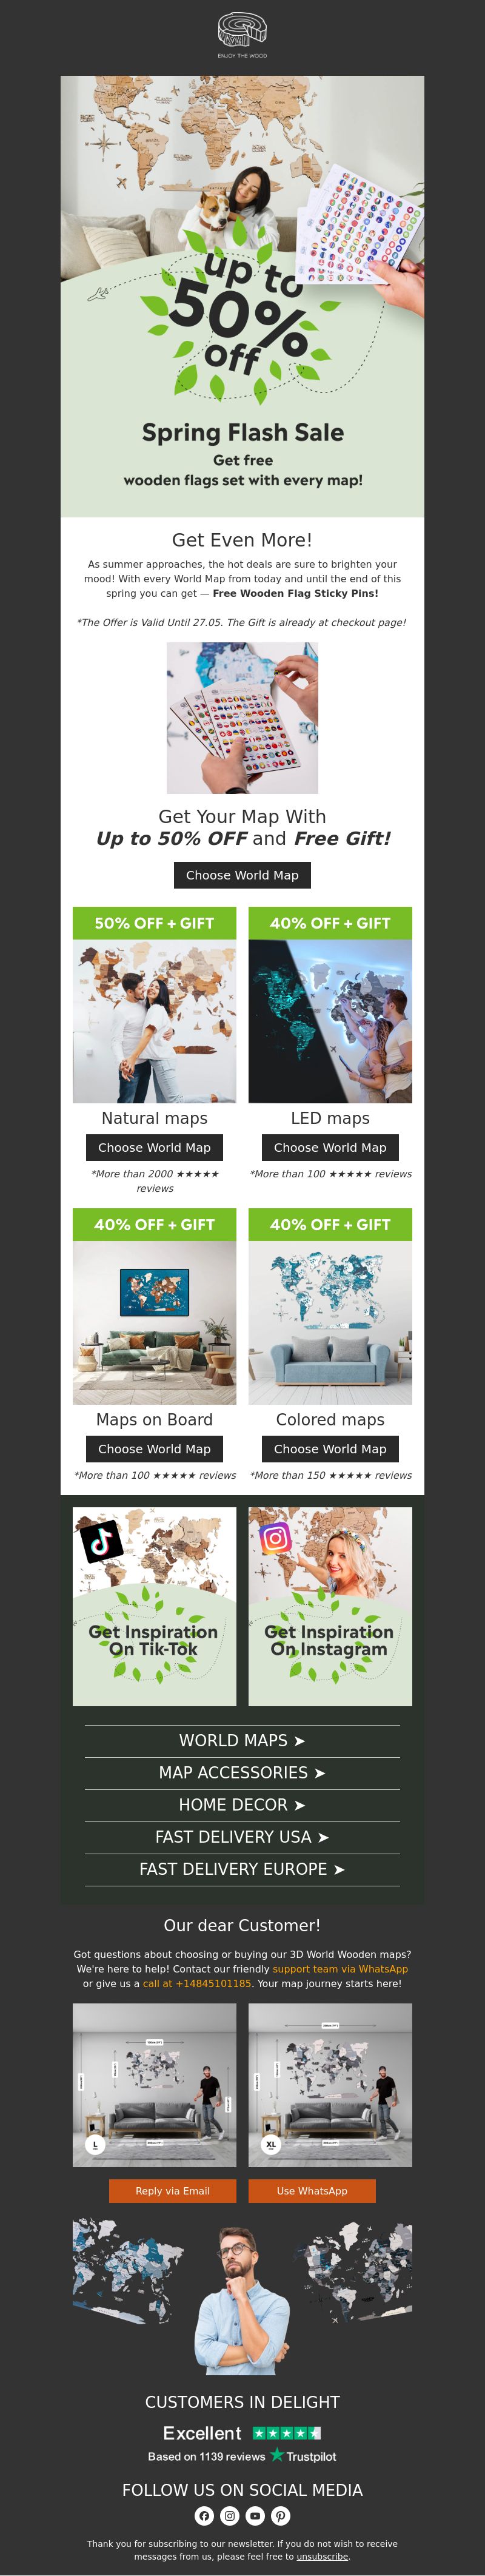Open FAST DELIVERY USA link
The width and height of the screenshot is (485, 2576).
[242, 1837]
